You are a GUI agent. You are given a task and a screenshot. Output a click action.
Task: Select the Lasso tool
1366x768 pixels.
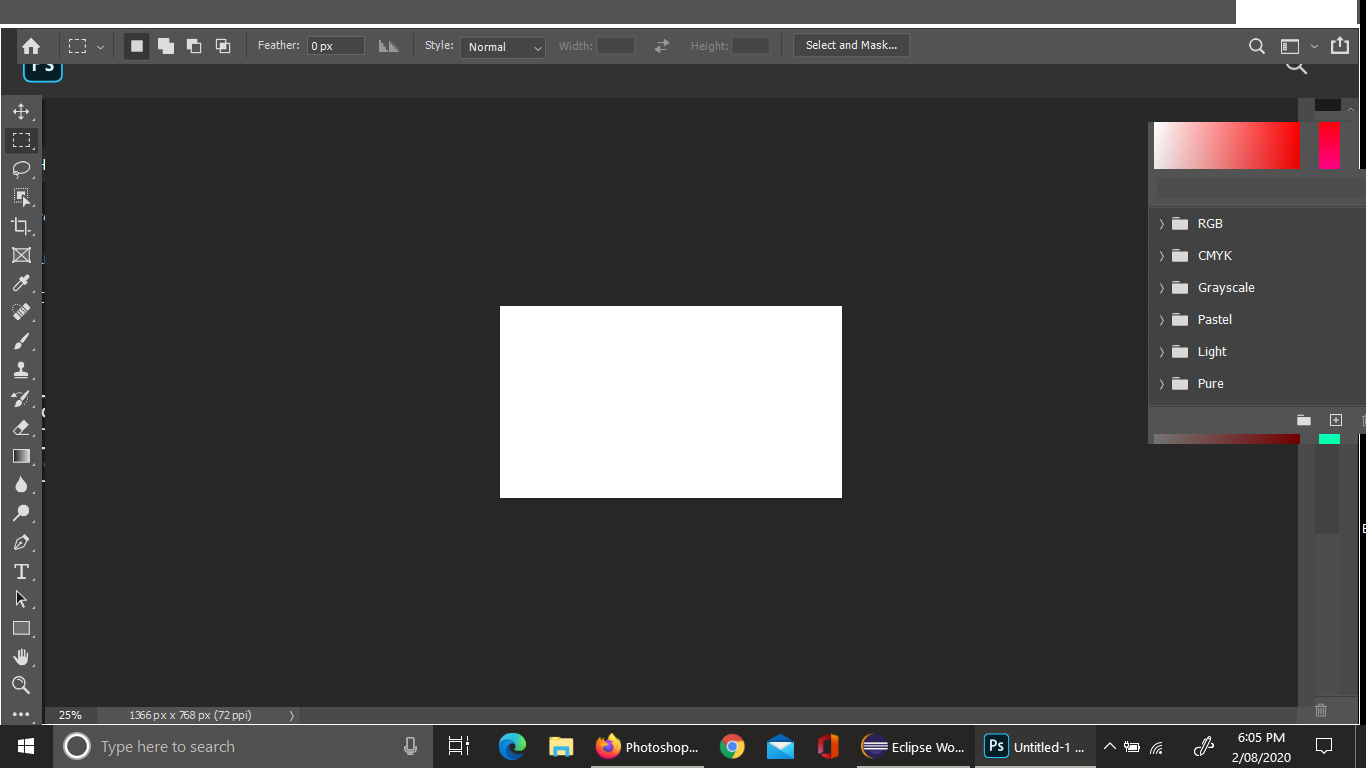coord(21,168)
